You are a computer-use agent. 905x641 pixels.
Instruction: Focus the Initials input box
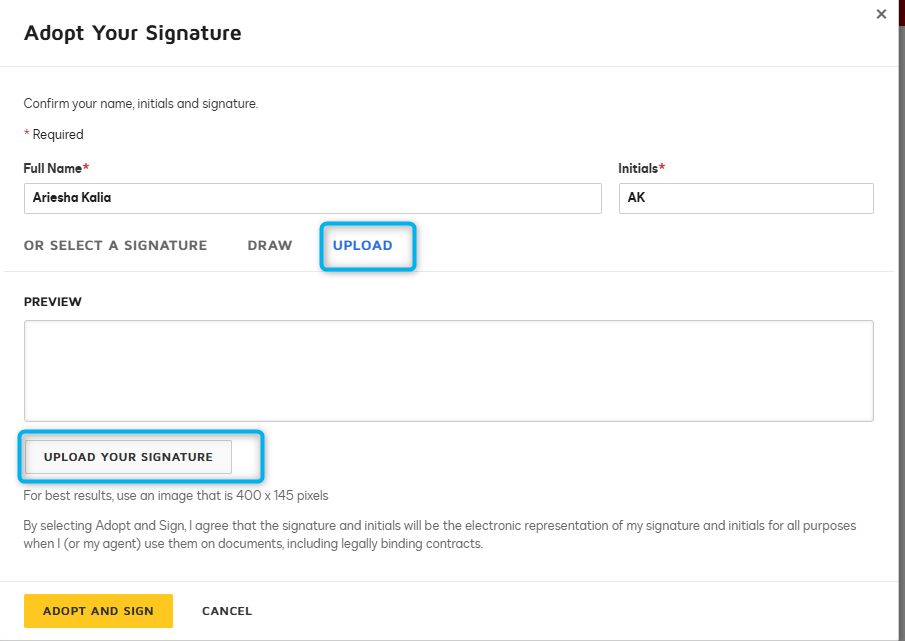[746, 198]
